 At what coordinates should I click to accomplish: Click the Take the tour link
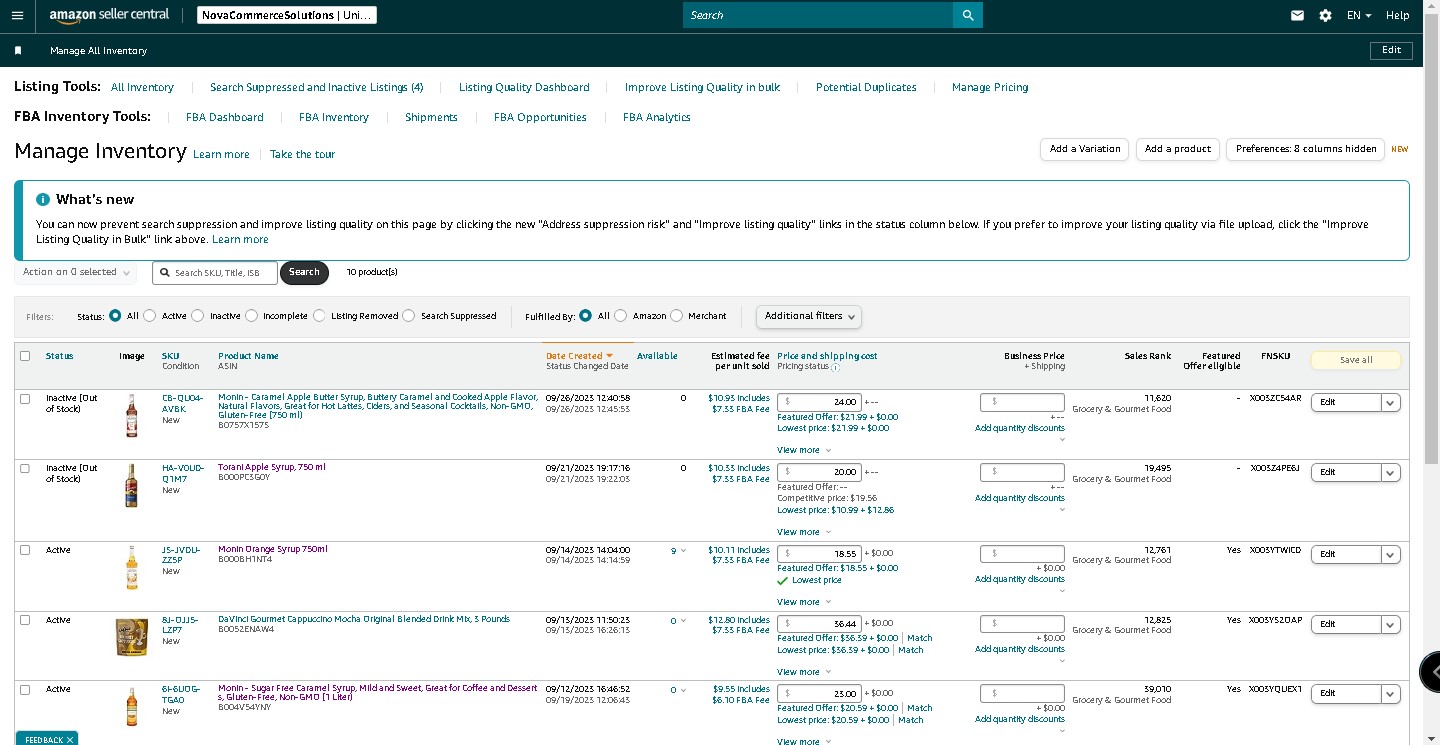(x=302, y=154)
